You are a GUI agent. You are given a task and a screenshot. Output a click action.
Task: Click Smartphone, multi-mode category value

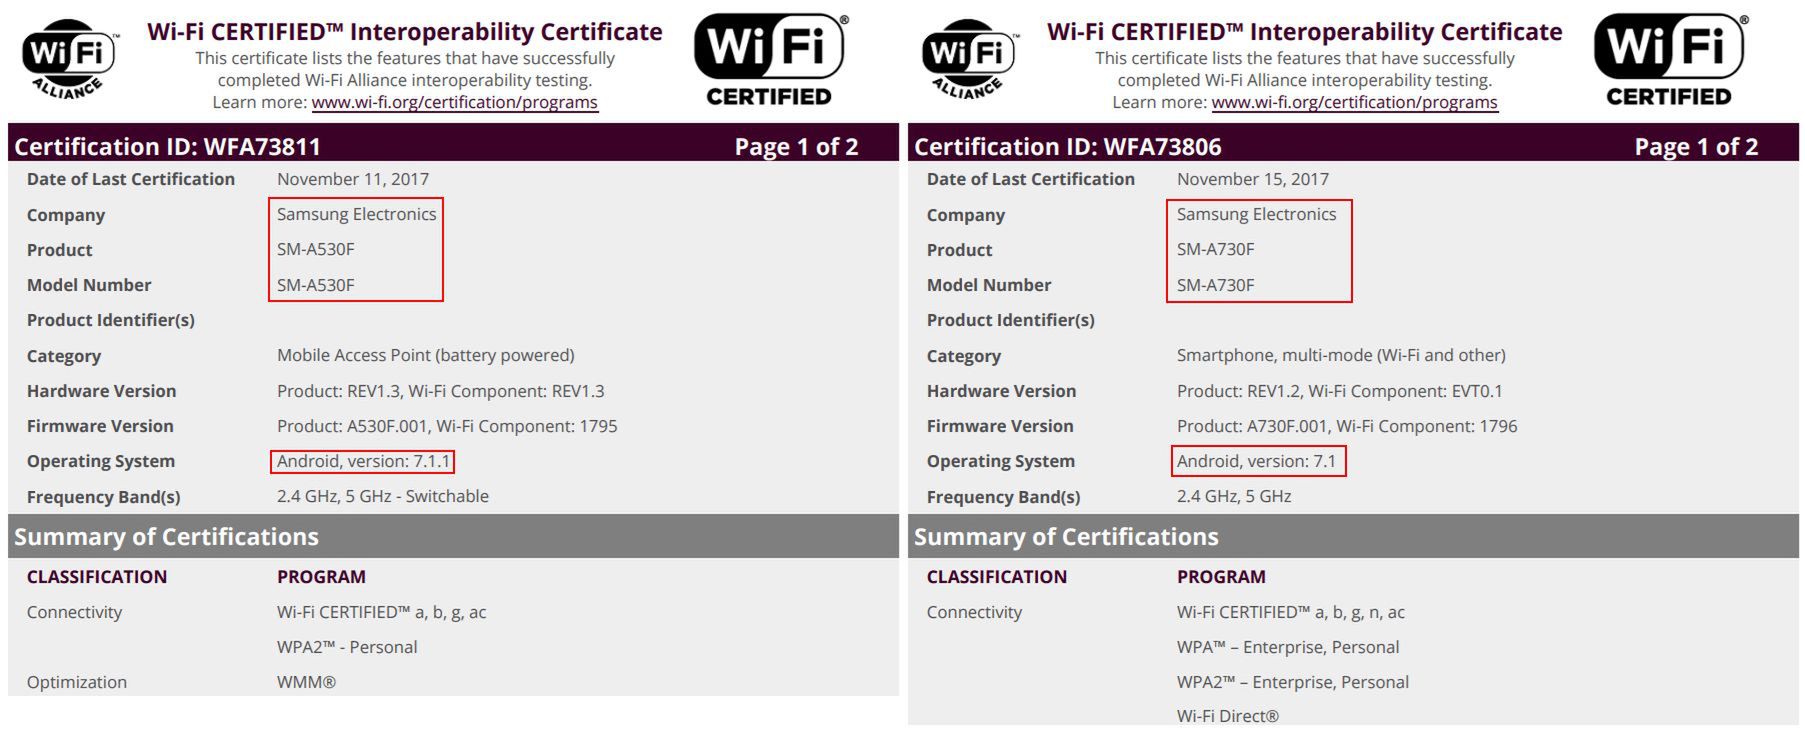coord(1341,355)
